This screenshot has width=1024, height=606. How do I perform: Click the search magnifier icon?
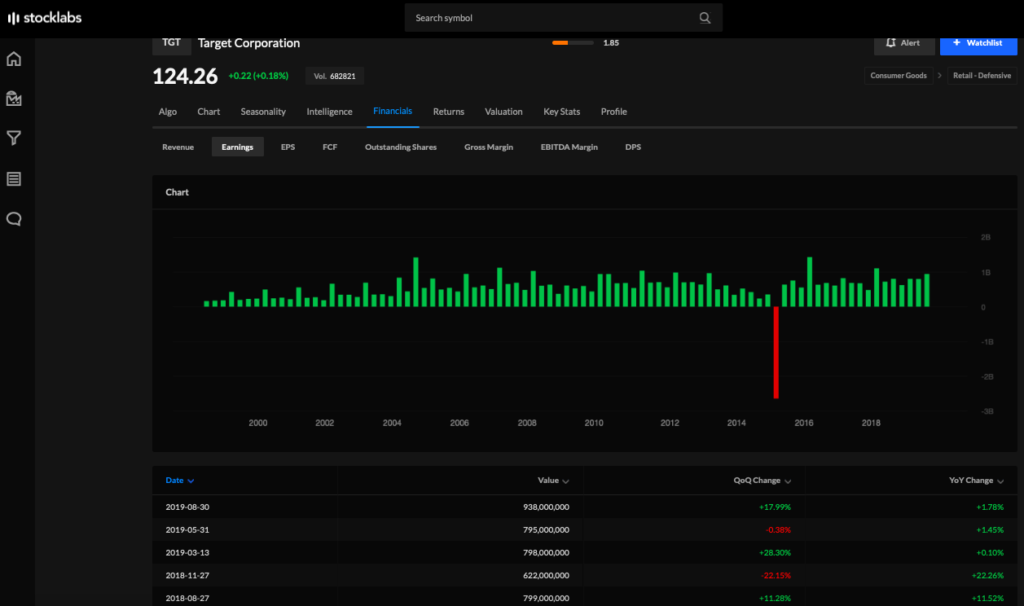705,18
